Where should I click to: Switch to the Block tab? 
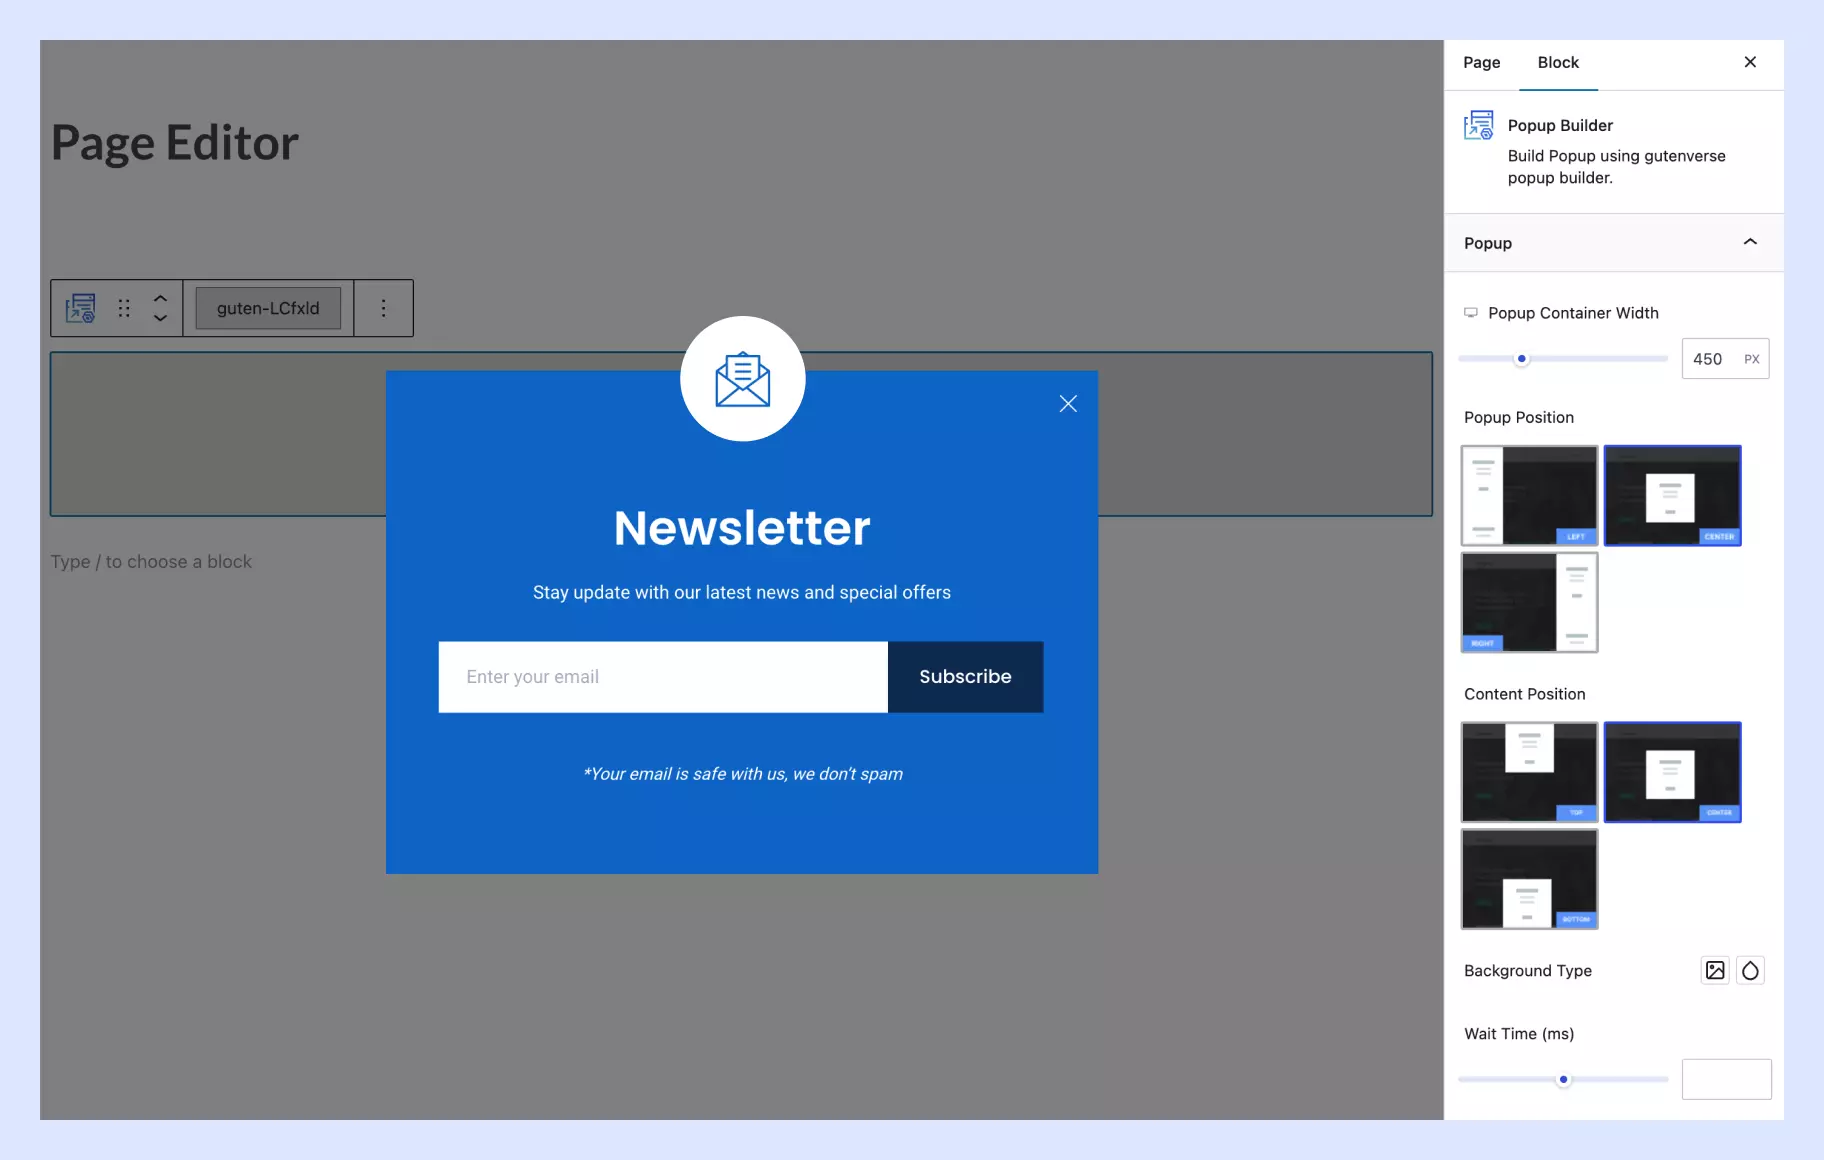click(1558, 62)
